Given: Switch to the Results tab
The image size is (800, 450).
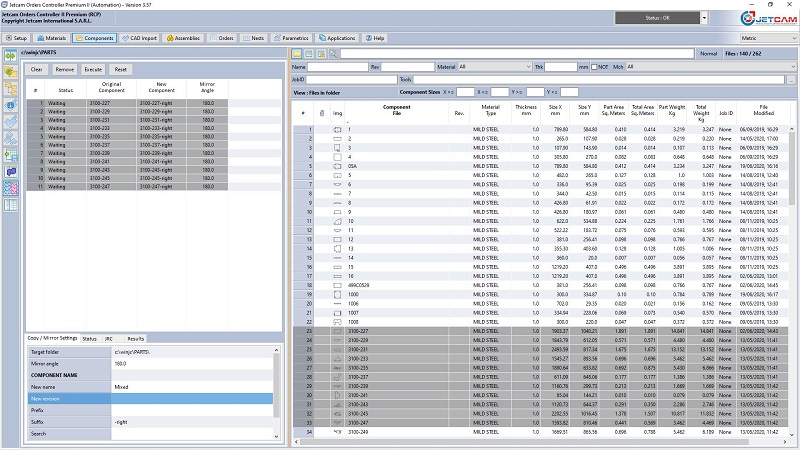Looking at the screenshot, I should coord(135,339).
